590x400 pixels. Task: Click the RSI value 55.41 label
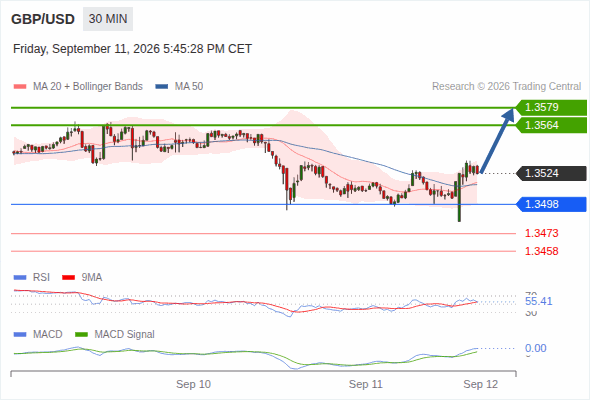point(539,301)
